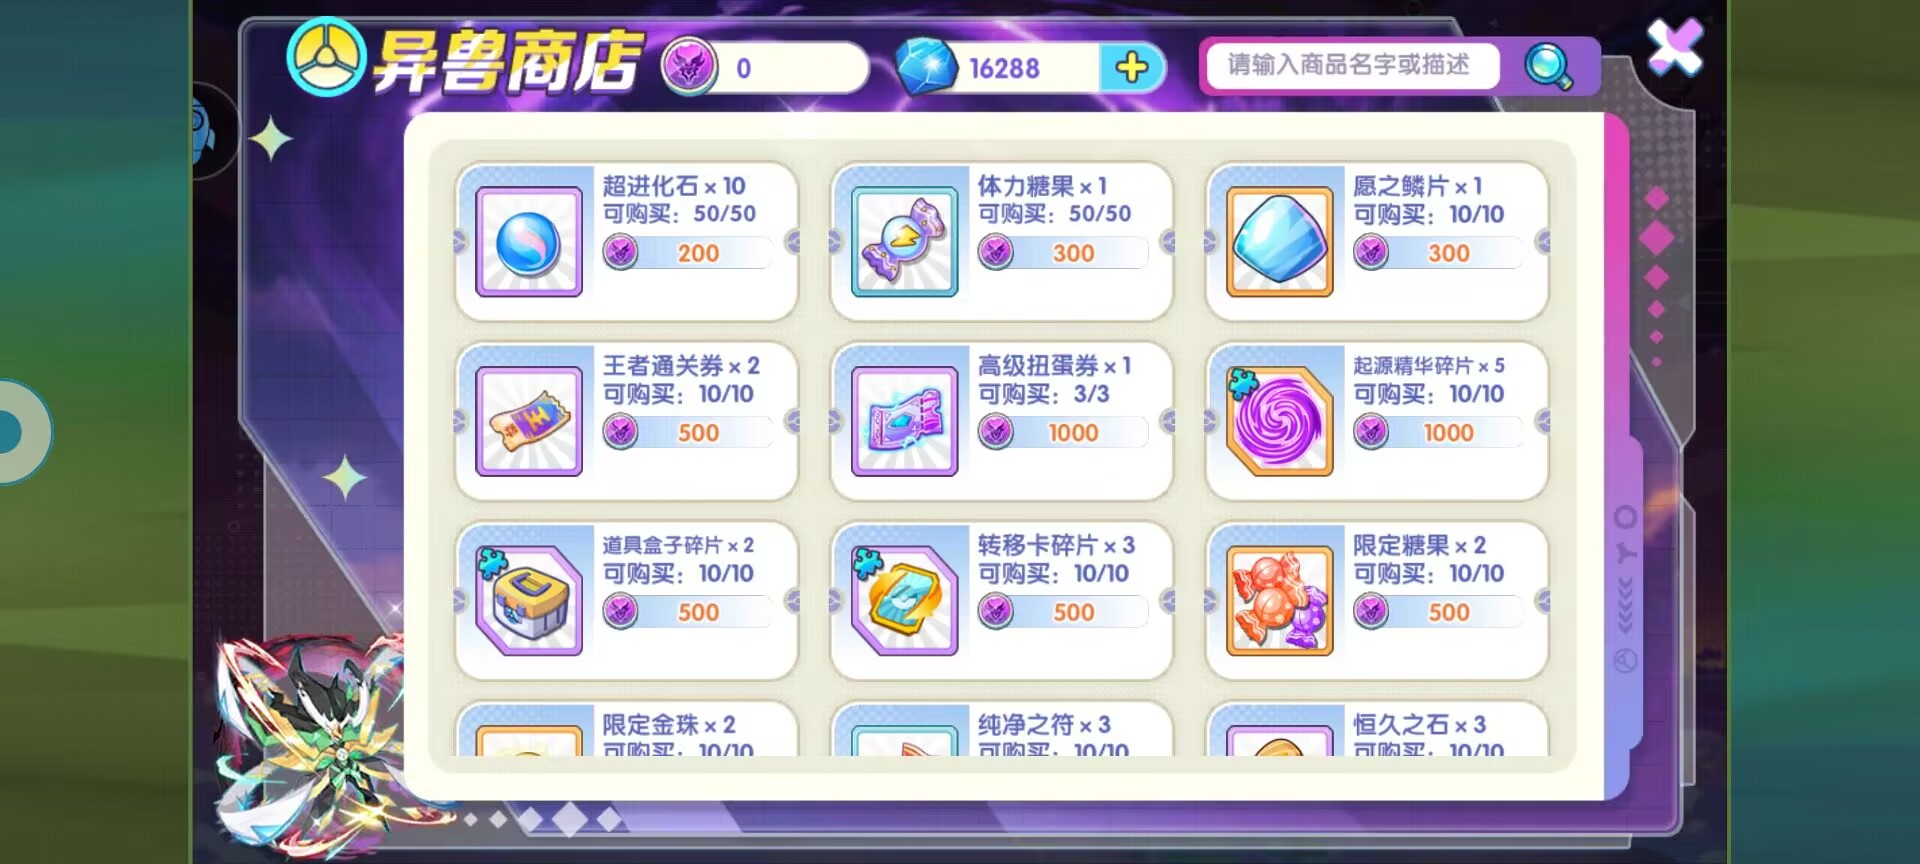Click the purple beast currency icon at top

coord(689,67)
